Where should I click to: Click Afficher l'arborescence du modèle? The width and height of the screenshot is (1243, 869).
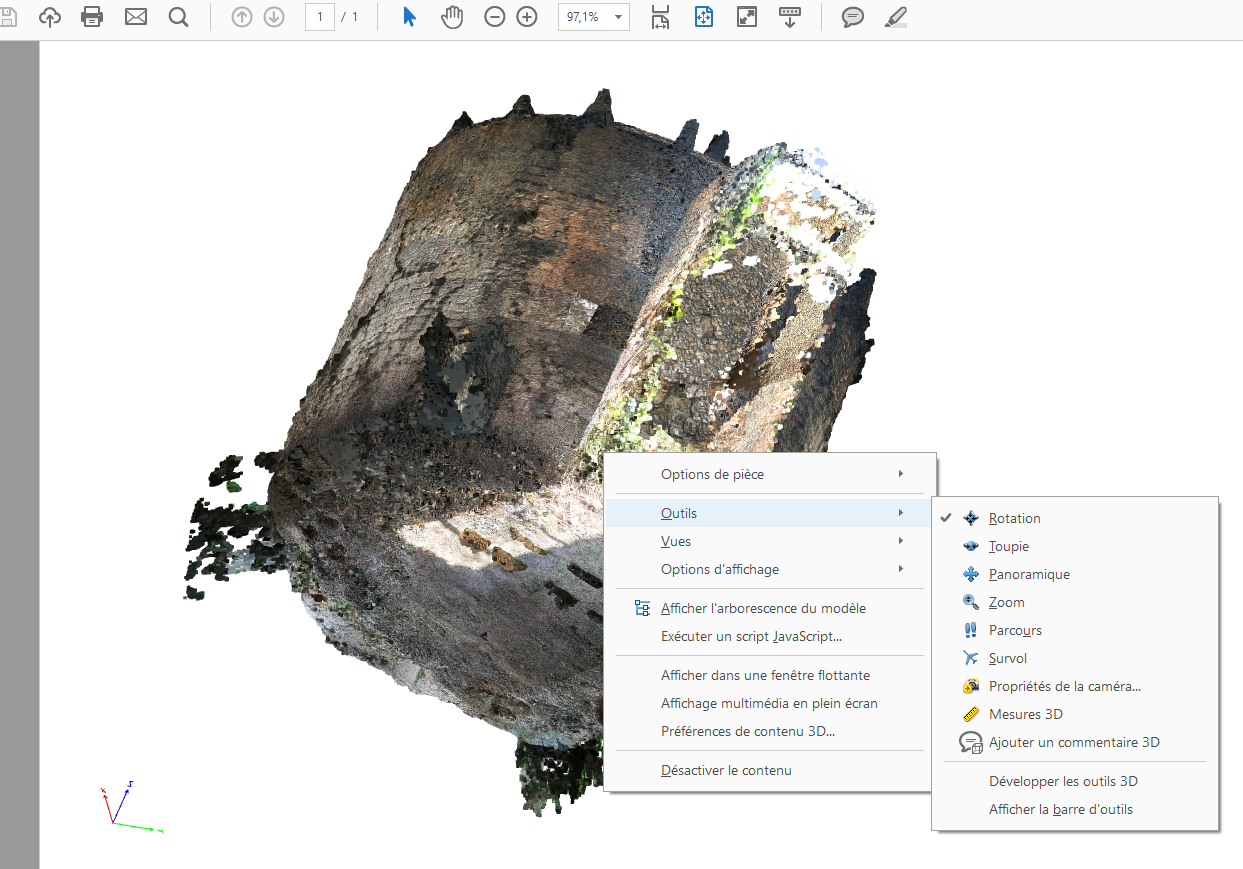pos(763,608)
